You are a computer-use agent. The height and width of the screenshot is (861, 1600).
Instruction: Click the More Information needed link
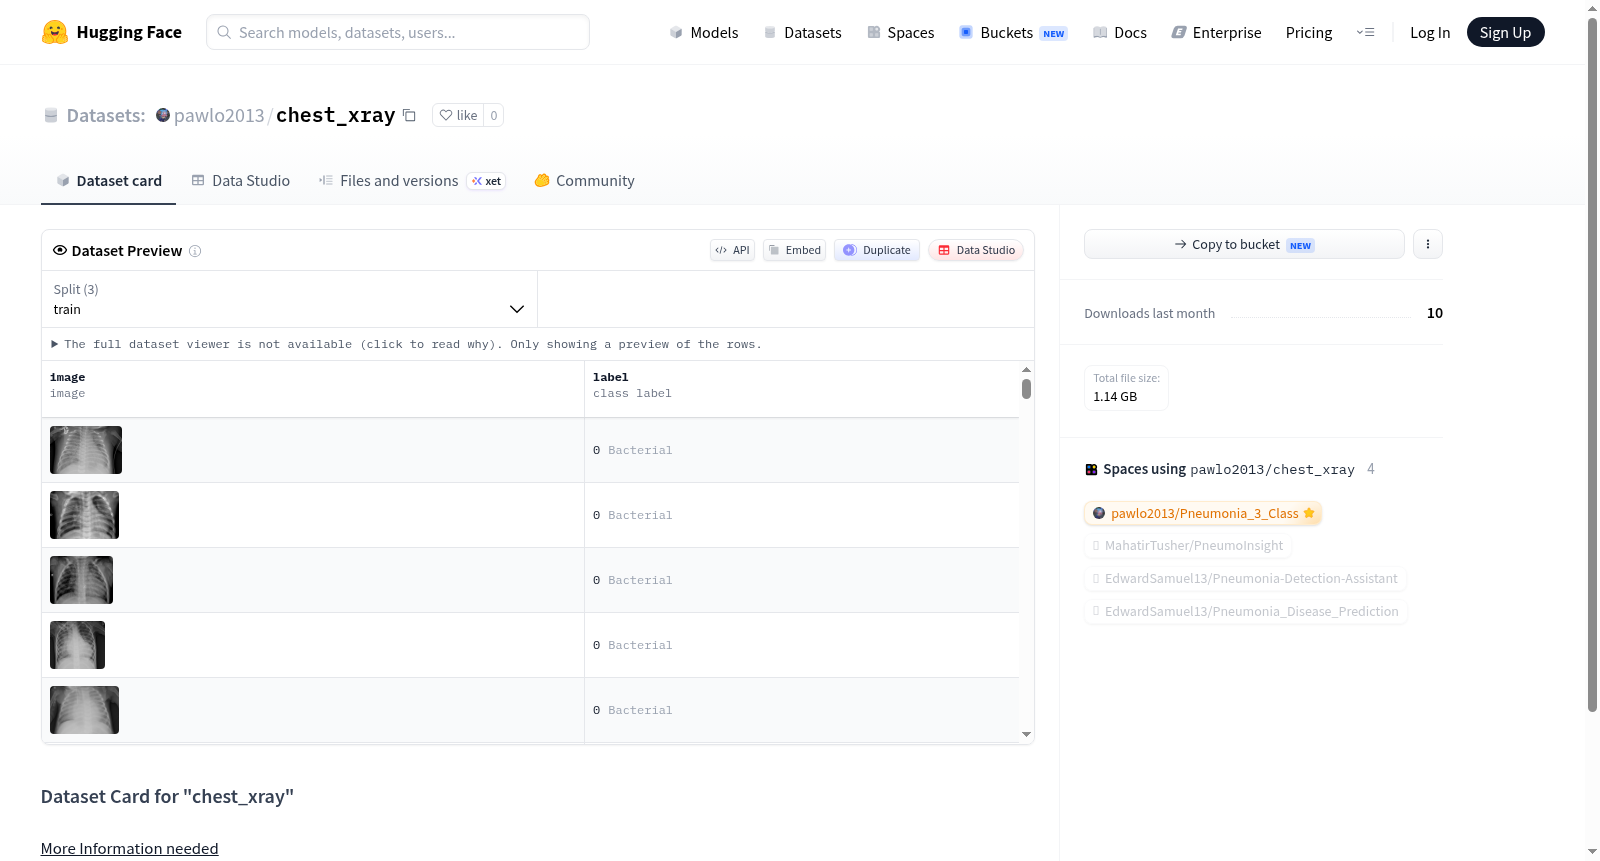coord(129,849)
